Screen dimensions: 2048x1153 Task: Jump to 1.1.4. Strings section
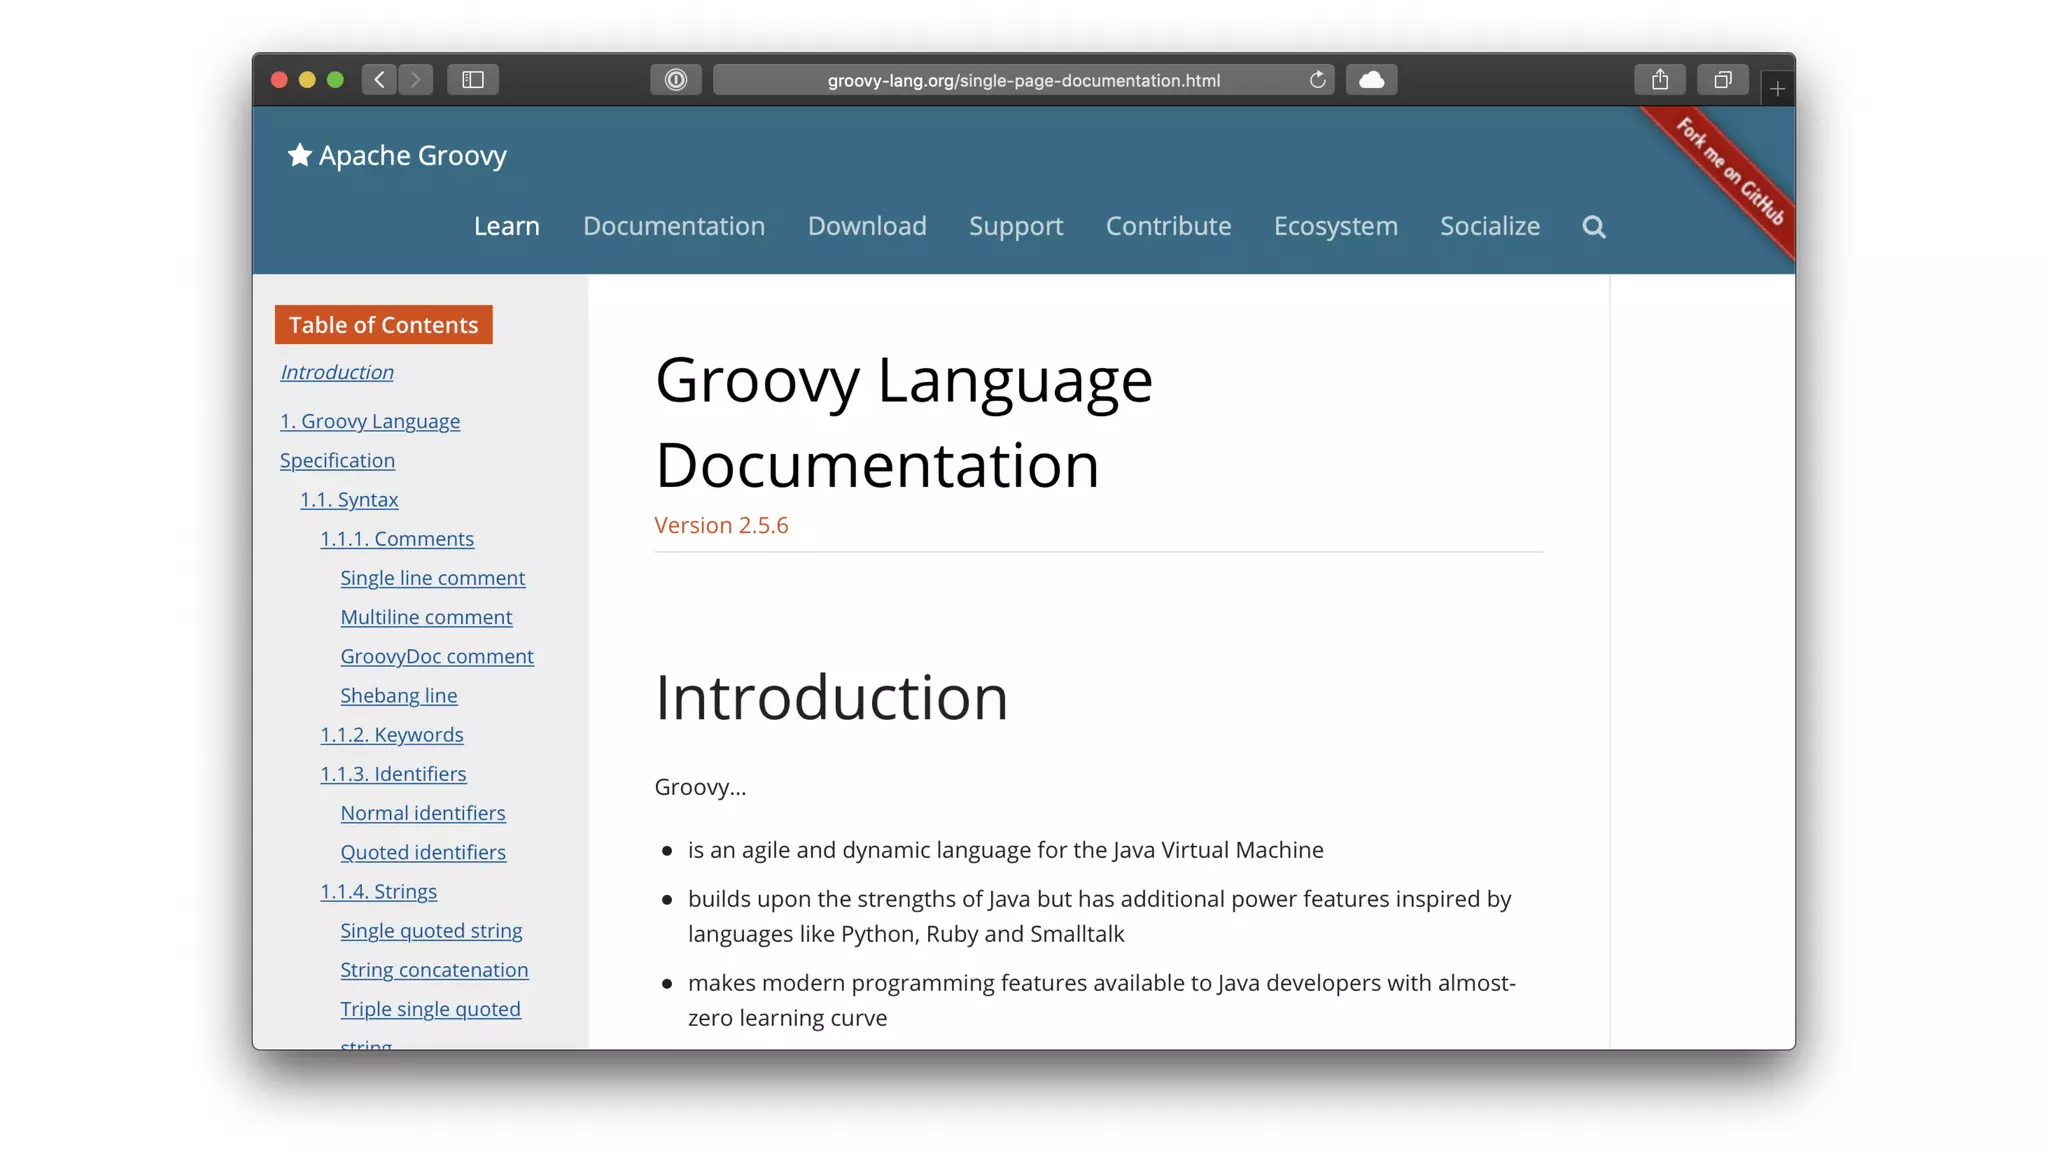pos(378,891)
